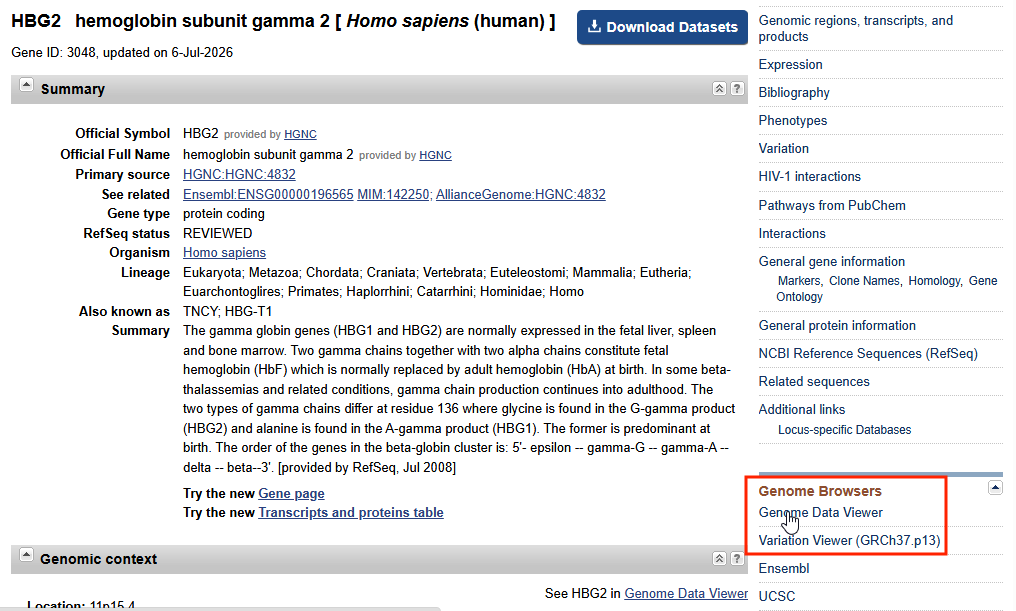Go to General protein information section
1016x611 pixels.
(837, 326)
